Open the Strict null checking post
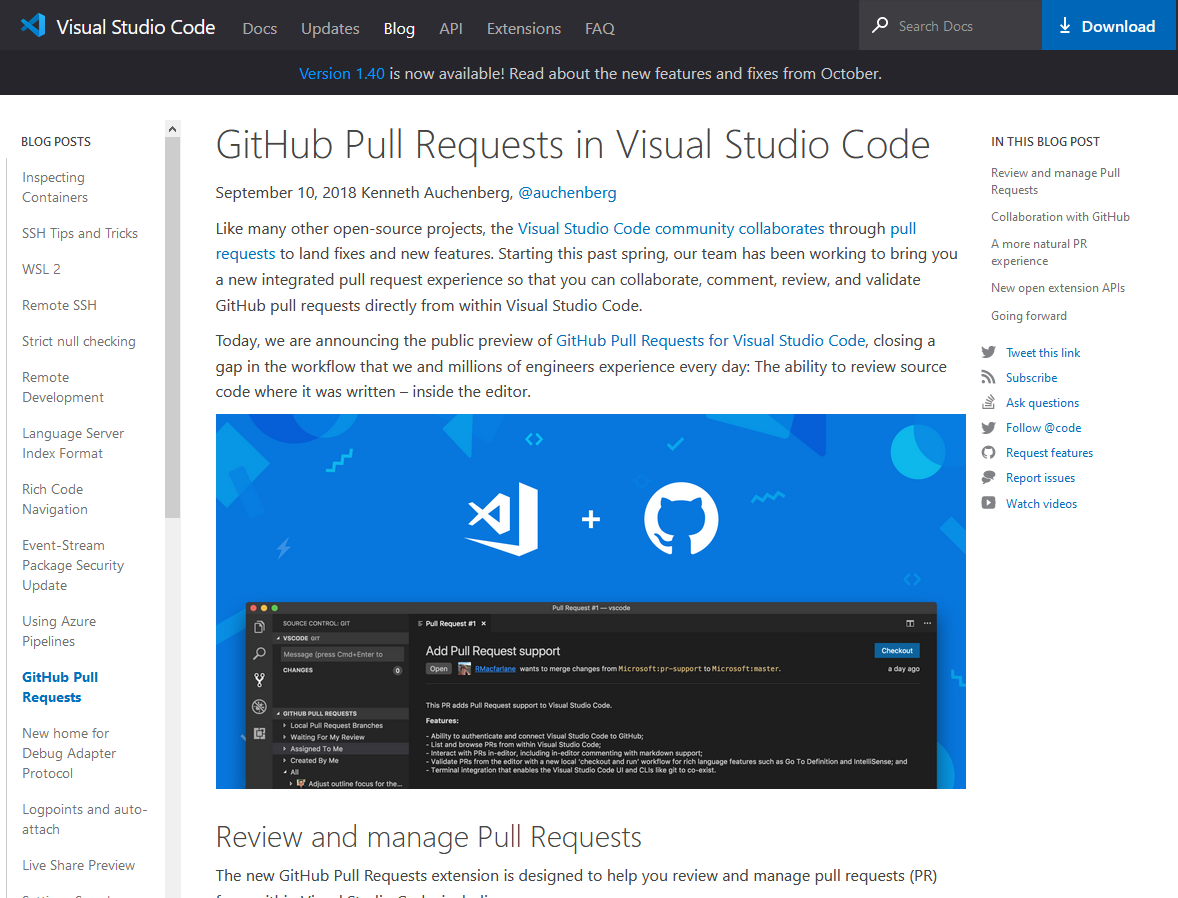The width and height of the screenshot is (1178, 898). (x=79, y=341)
